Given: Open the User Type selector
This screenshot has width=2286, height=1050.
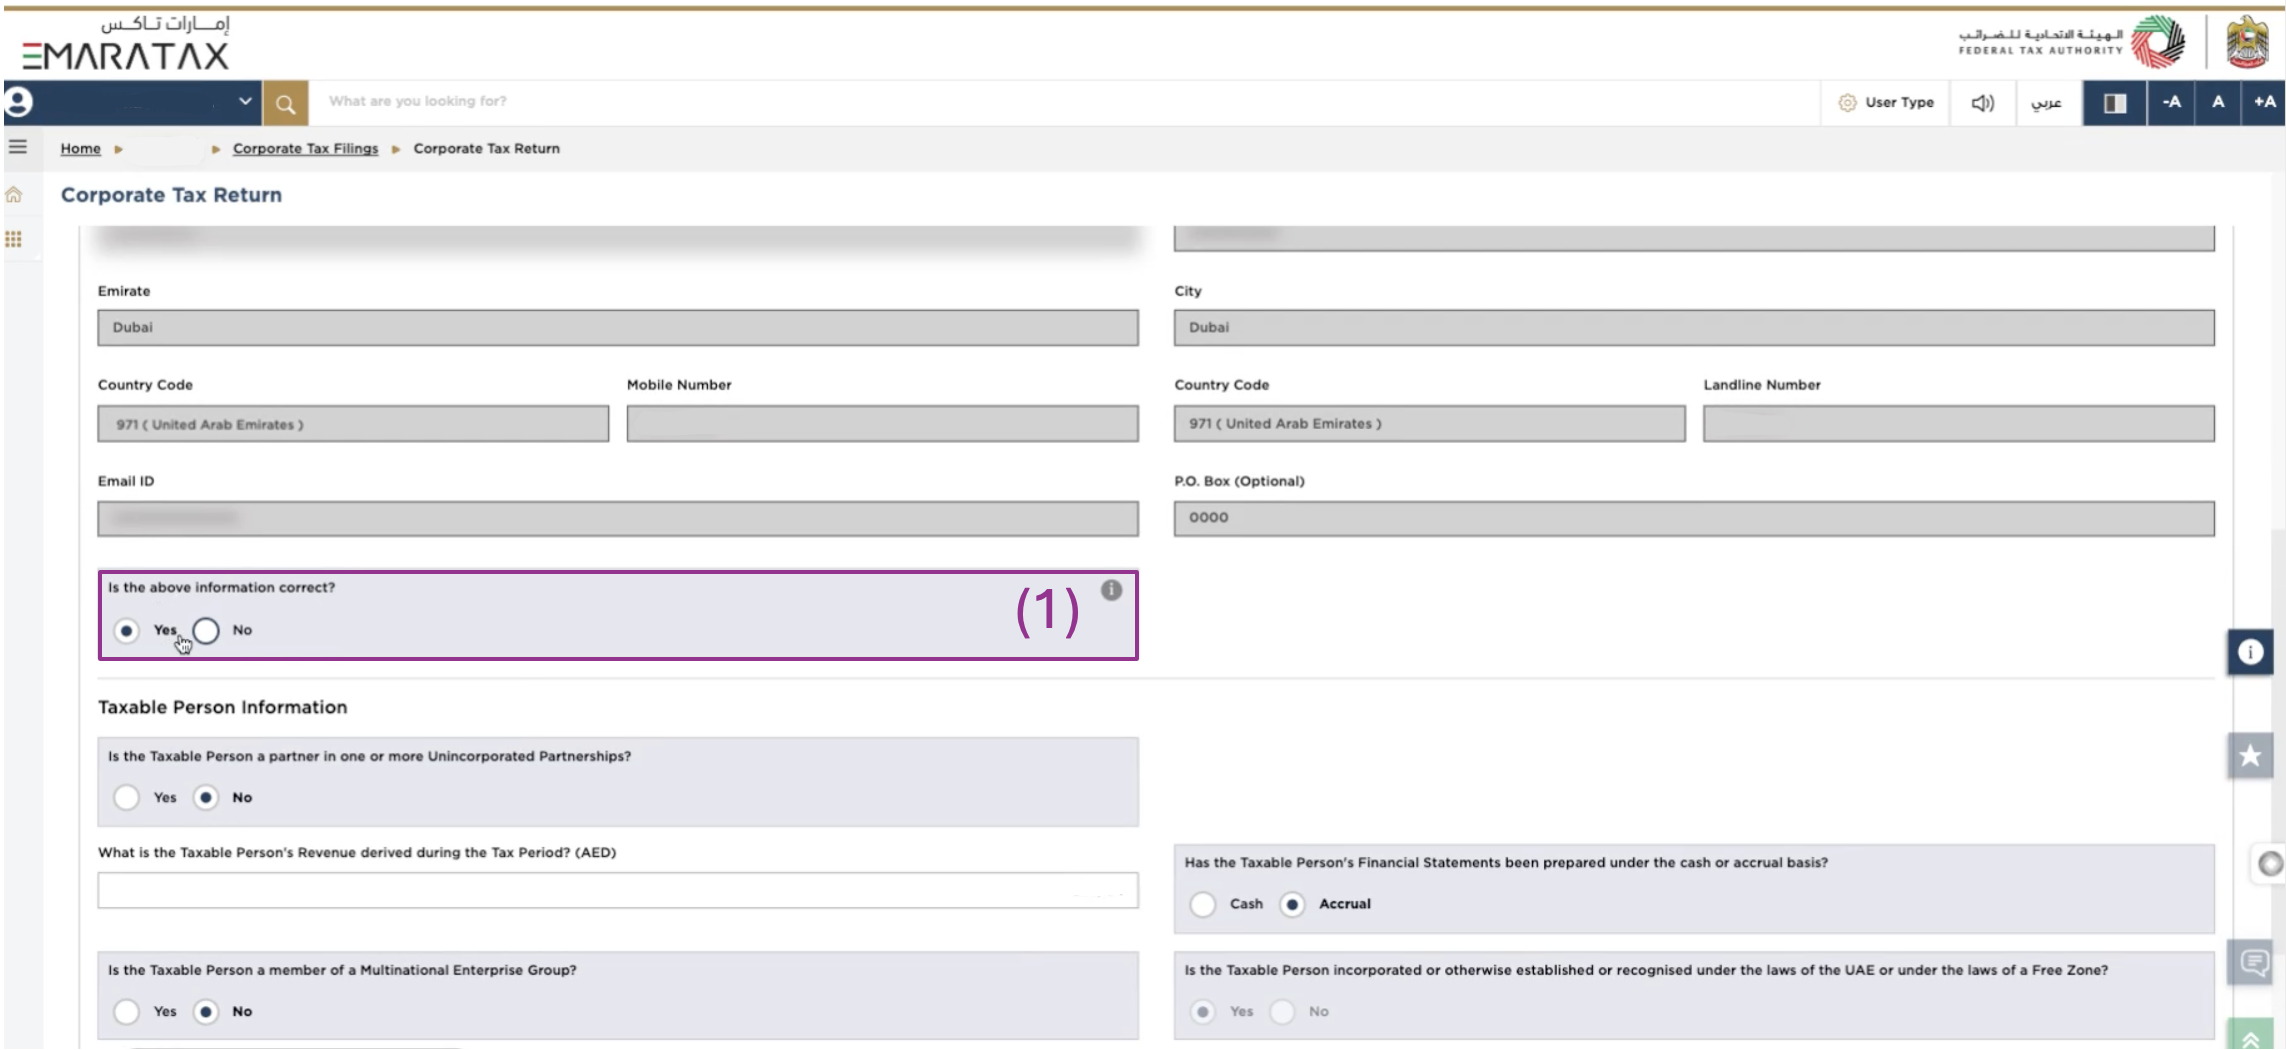Looking at the screenshot, I should [1886, 103].
